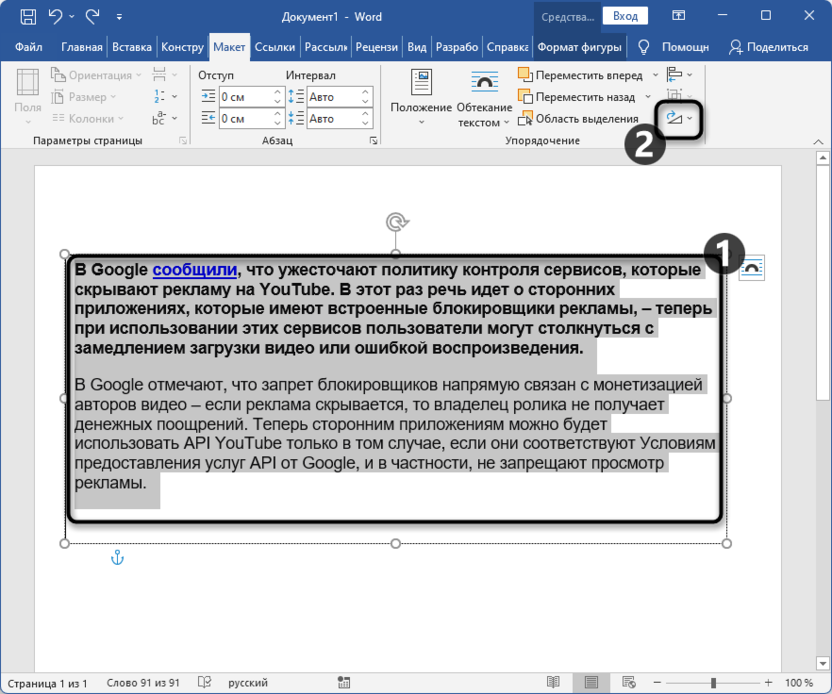Open the Абзац dialog launcher
Image resolution: width=832 pixels, height=694 pixels.
[x=374, y=141]
